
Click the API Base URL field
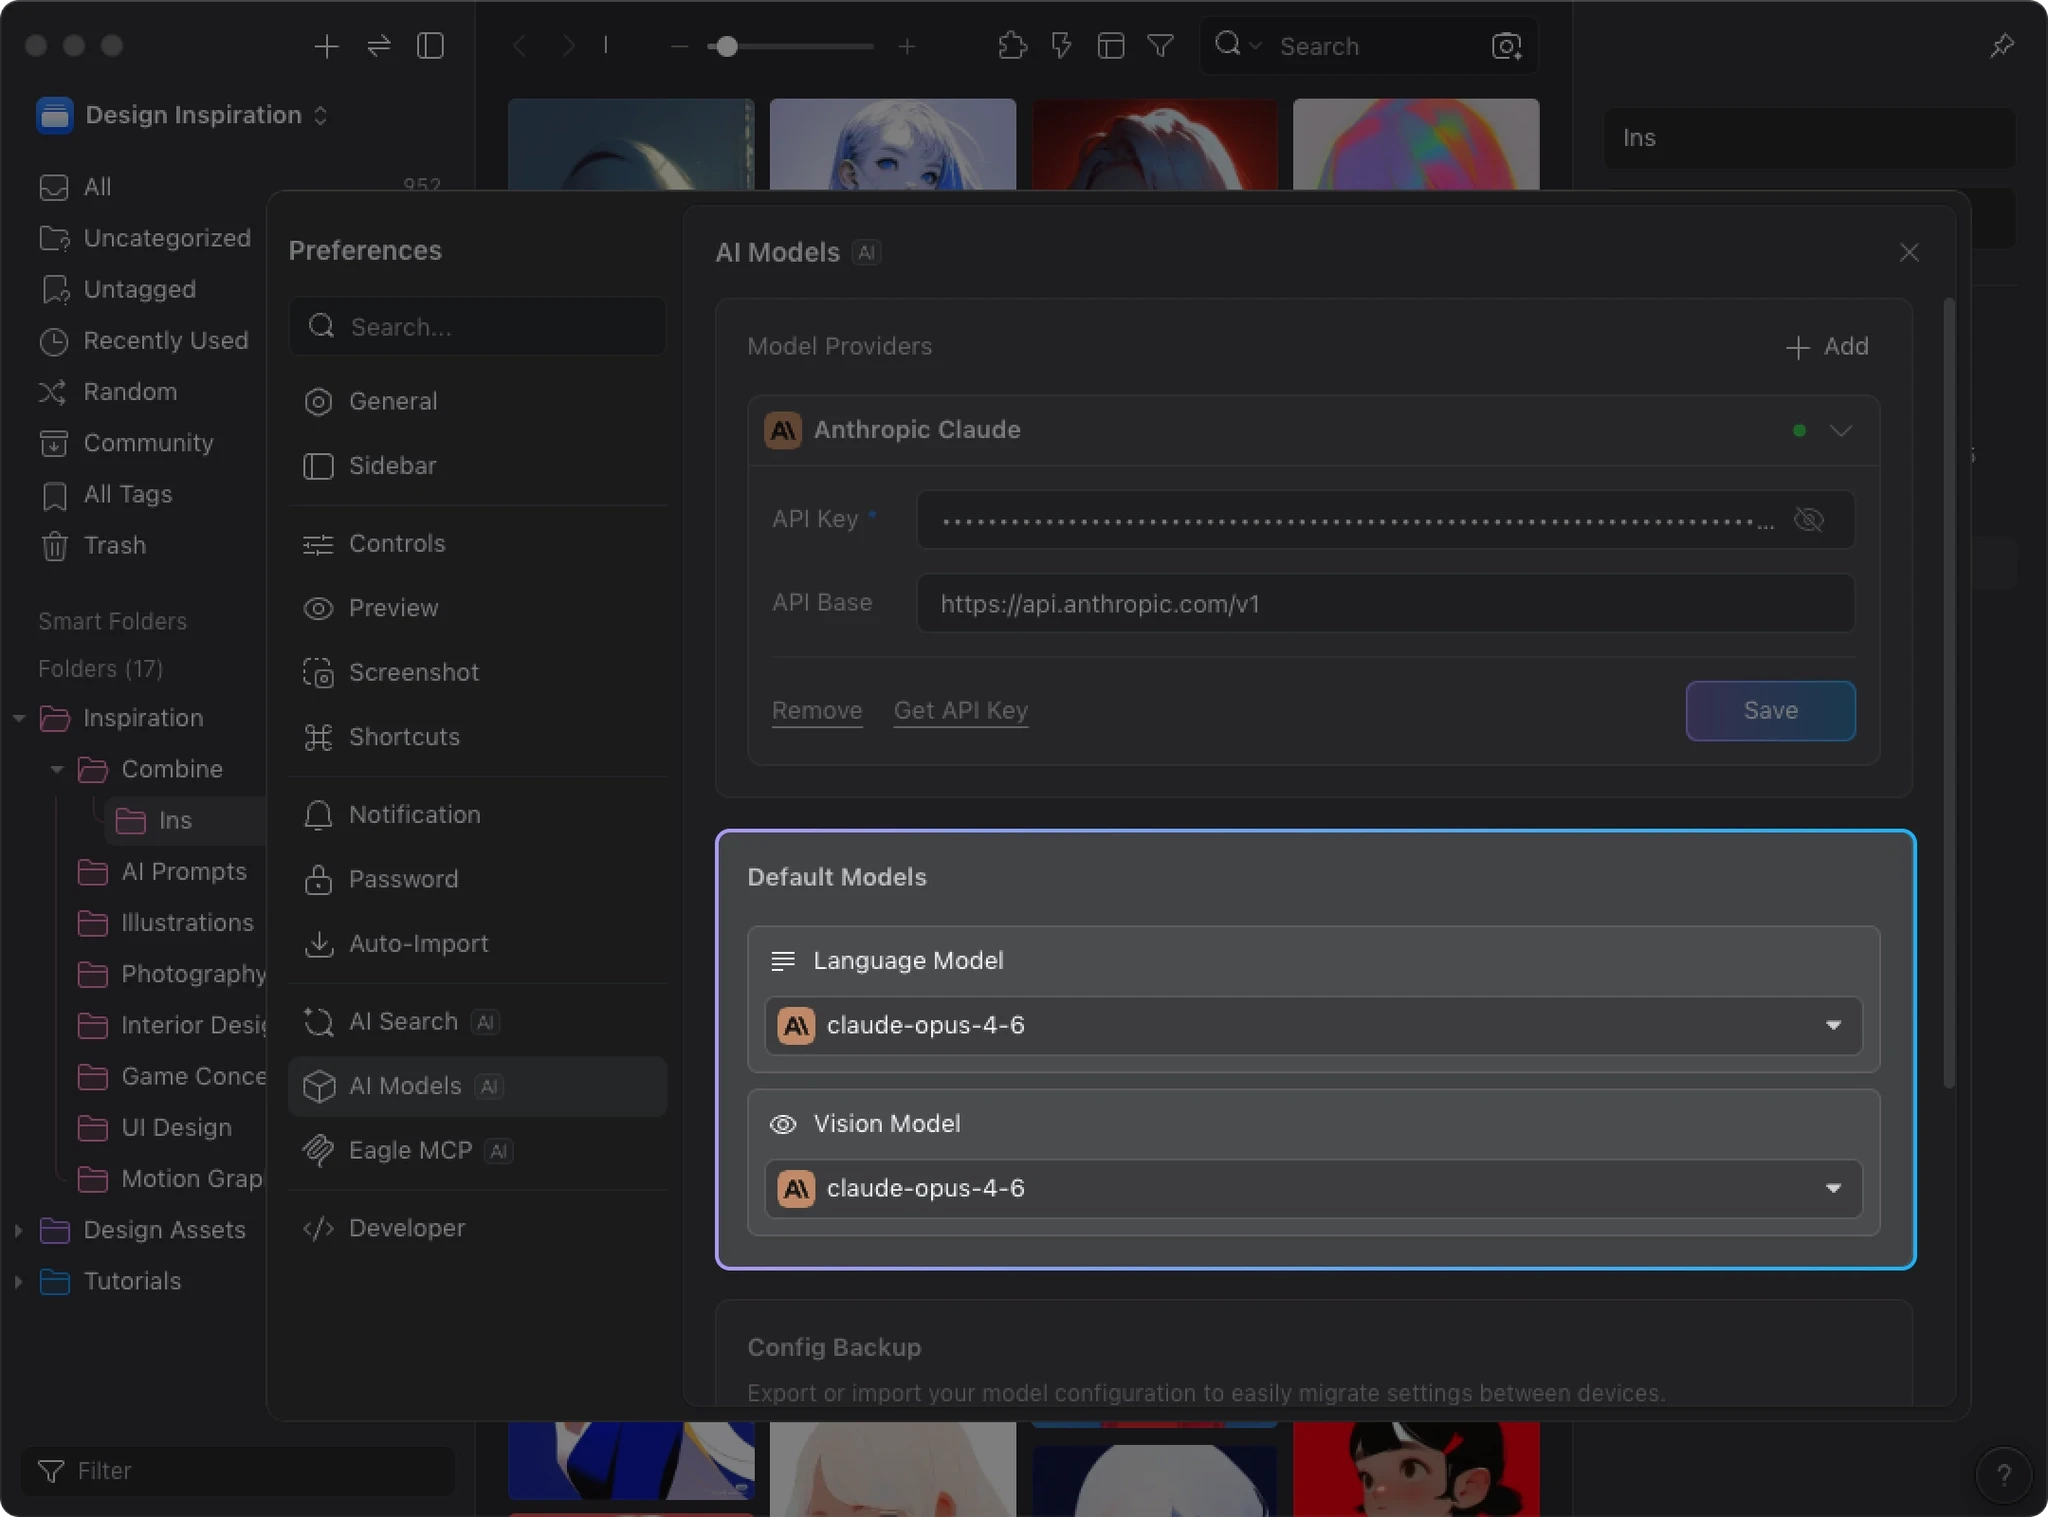pyautogui.click(x=1384, y=604)
